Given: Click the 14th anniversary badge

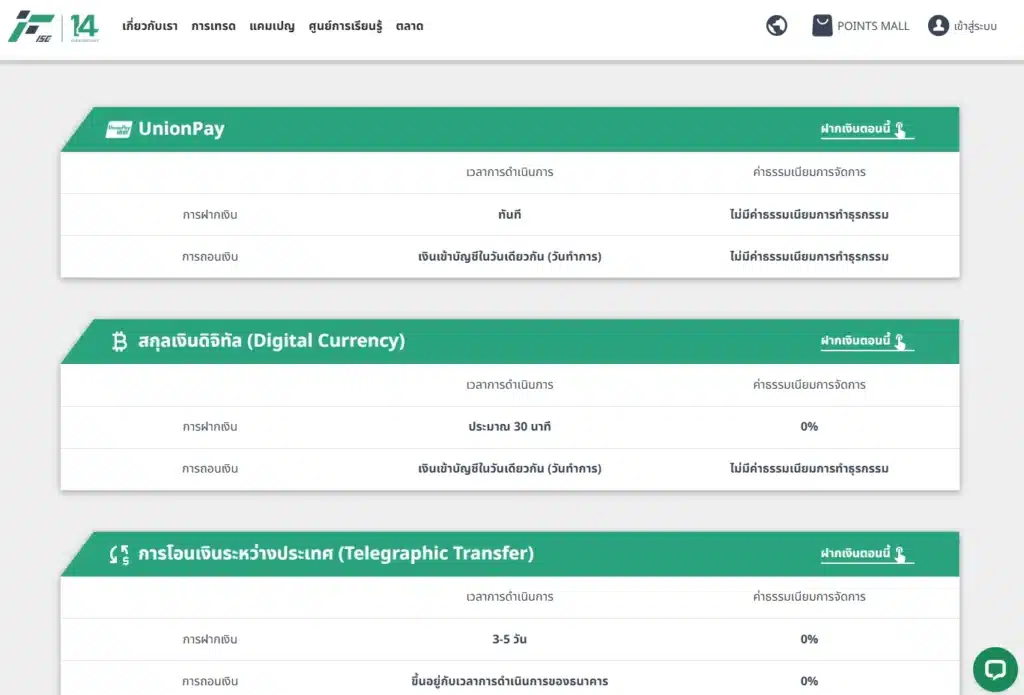Looking at the screenshot, I should pos(84,27).
